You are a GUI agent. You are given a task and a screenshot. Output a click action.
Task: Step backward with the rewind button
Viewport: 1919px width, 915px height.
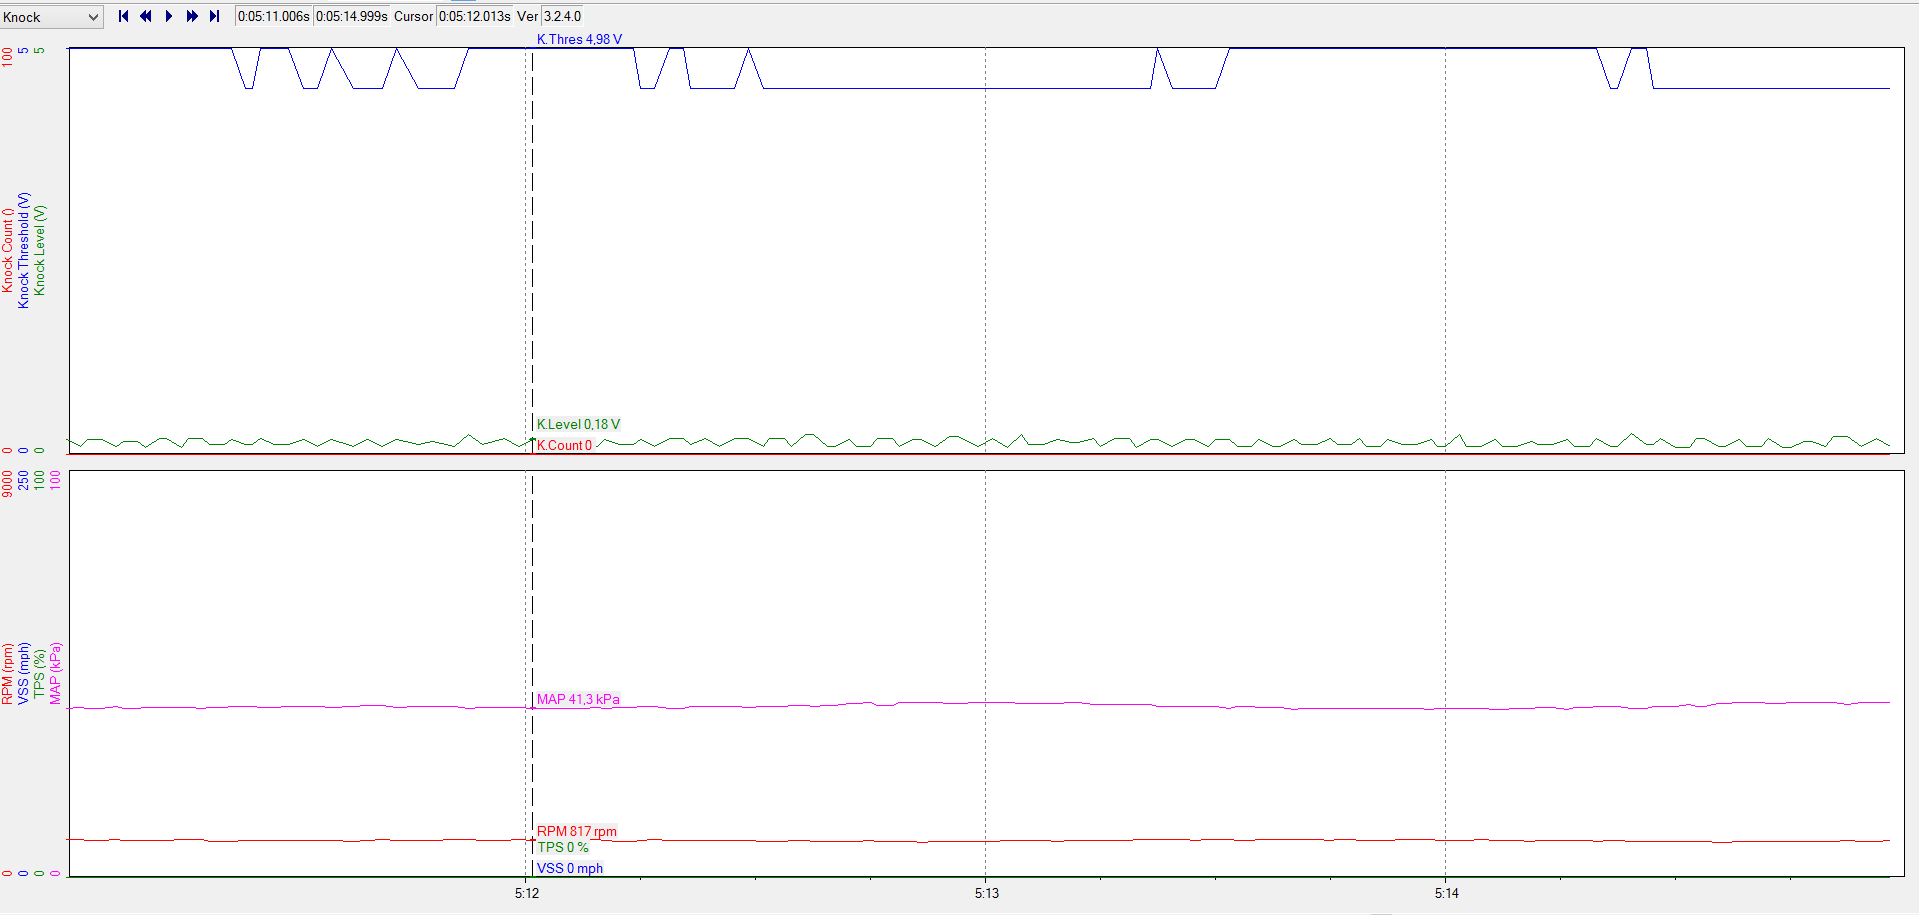tap(146, 16)
